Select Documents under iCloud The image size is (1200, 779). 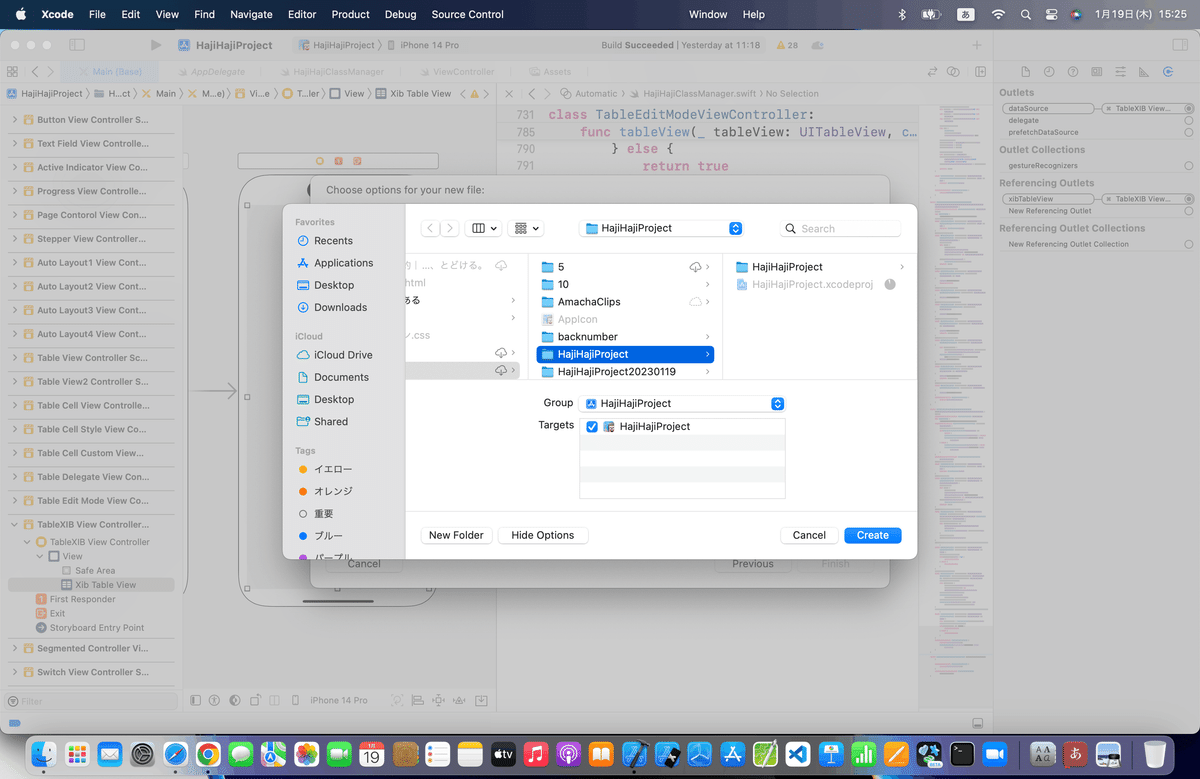coord(341,377)
